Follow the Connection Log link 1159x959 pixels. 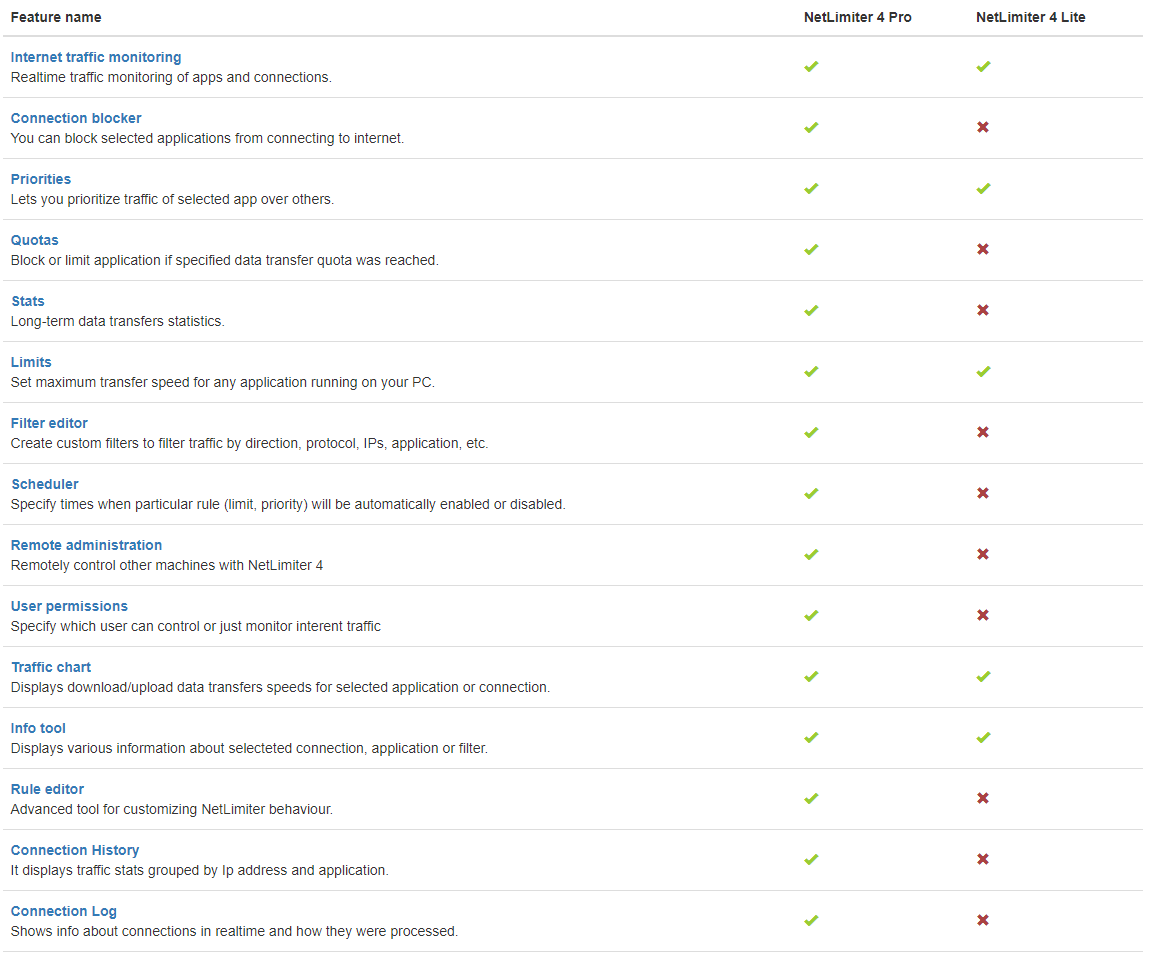64,911
